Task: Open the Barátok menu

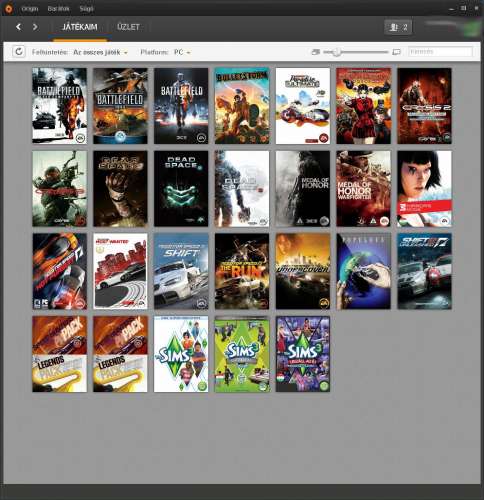Action: click(58, 9)
